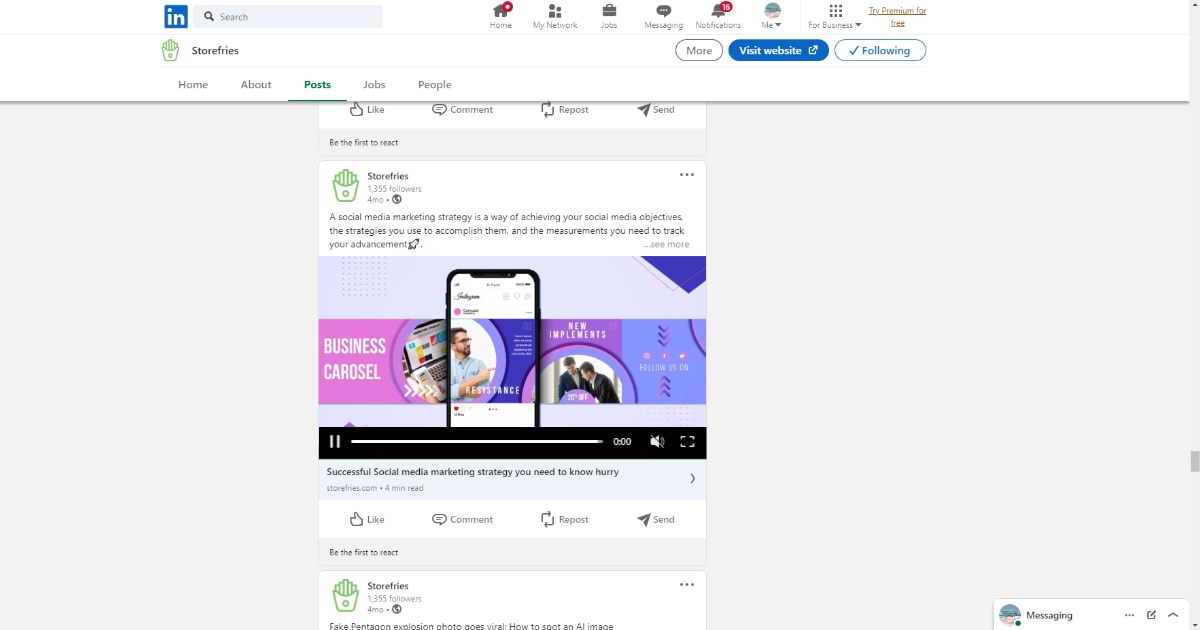Enter fullscreen mode on video
1200x630 pixels.
pos(687,441)
